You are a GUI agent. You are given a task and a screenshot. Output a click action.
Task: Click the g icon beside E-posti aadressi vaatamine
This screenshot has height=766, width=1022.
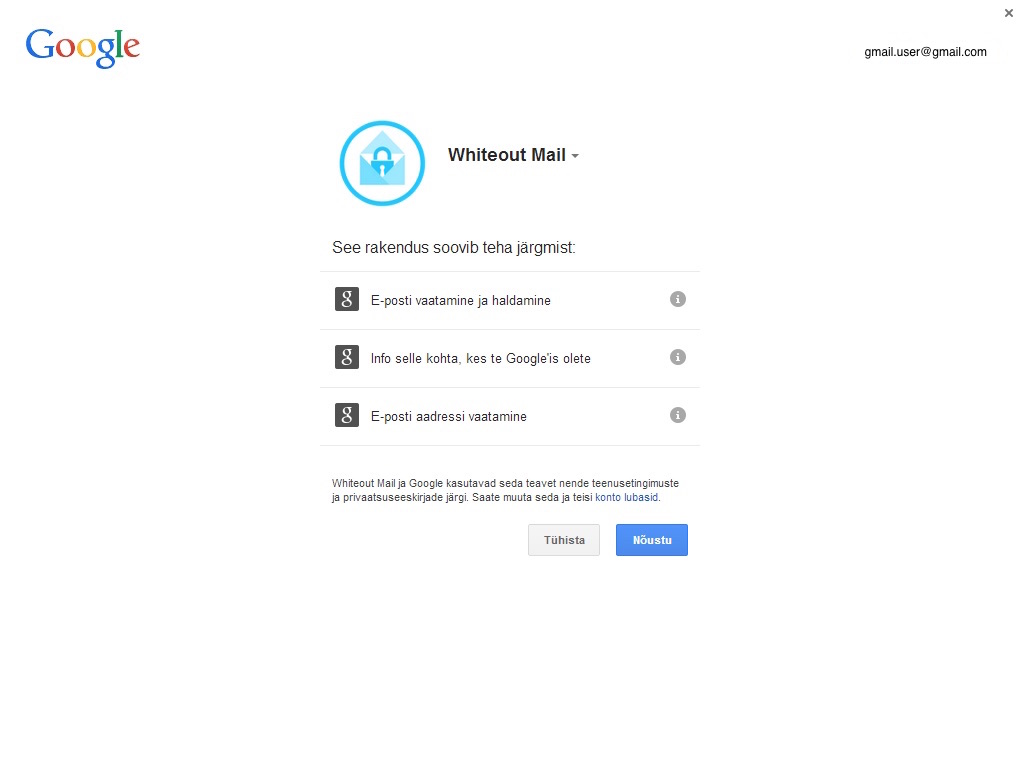pos(347,415)
